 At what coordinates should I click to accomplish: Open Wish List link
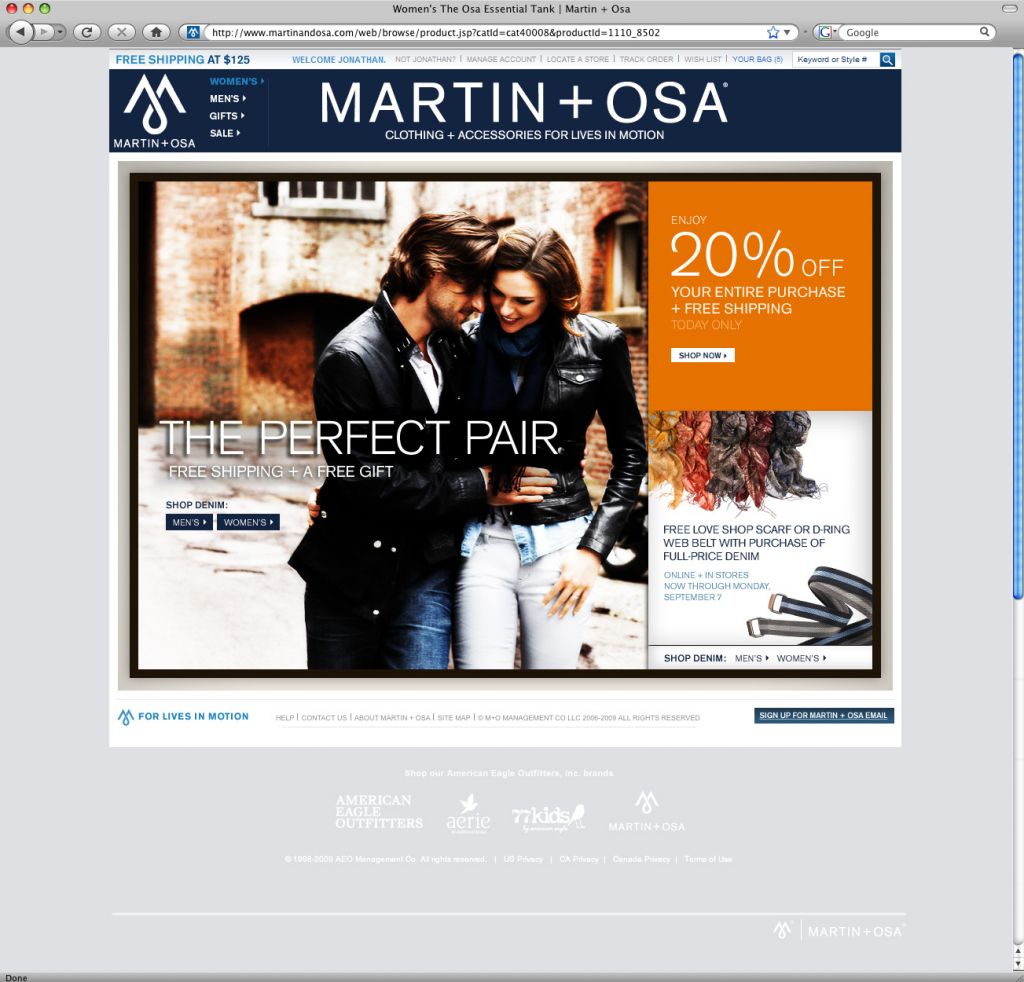point(703,59)
